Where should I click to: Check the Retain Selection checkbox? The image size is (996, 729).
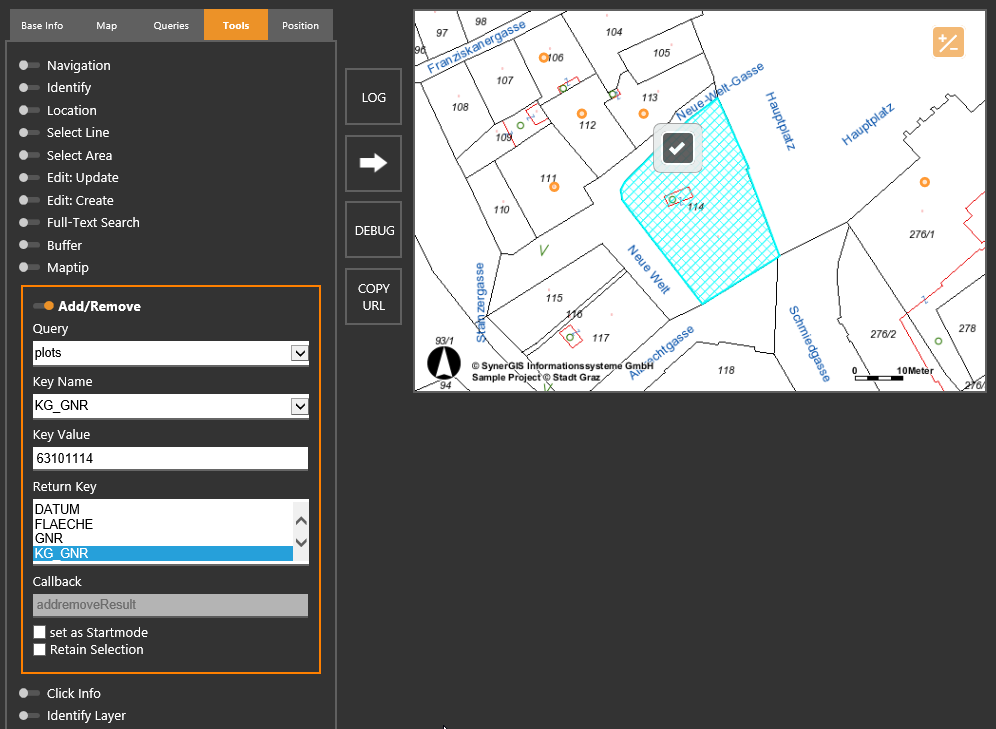[40, 649]
